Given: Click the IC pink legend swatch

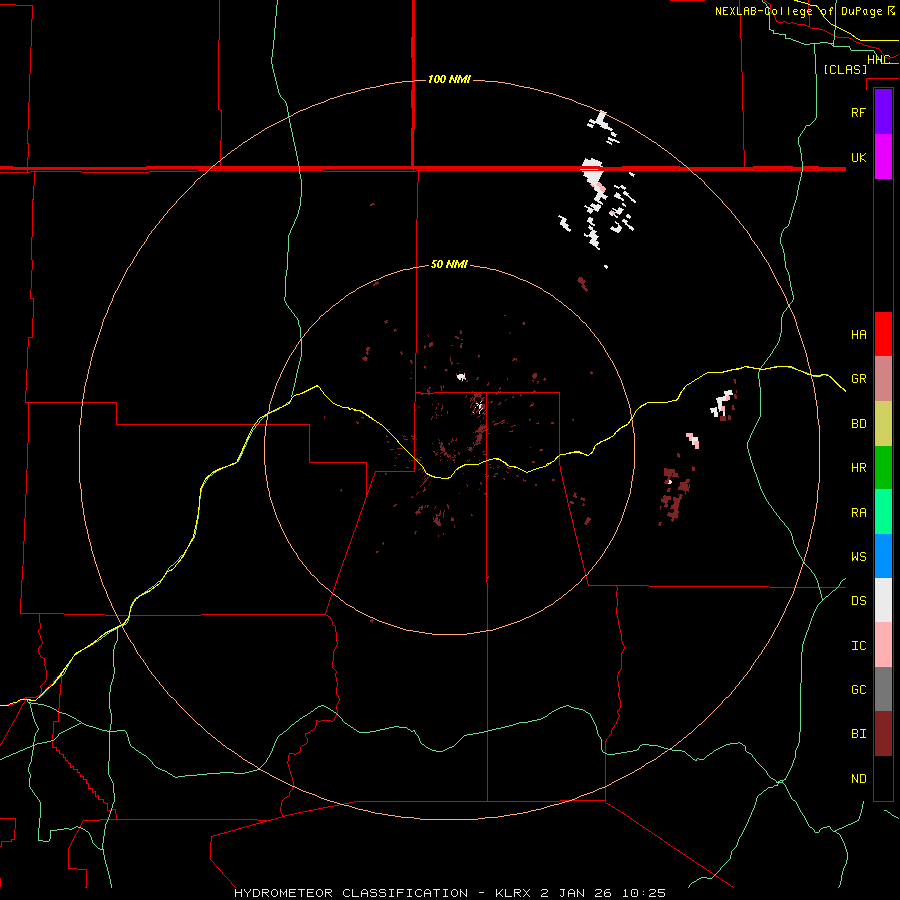Looking at the screenshot, I should (883, 645).
